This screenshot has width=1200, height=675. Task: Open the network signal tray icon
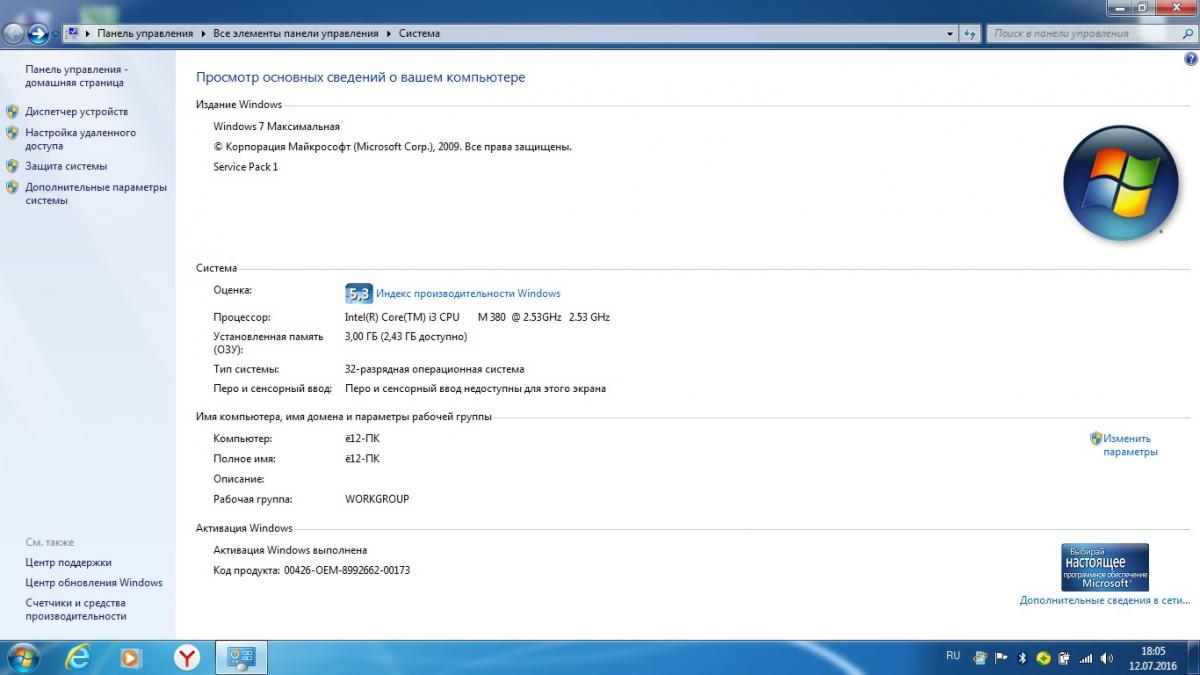(x=1084, y=658)
